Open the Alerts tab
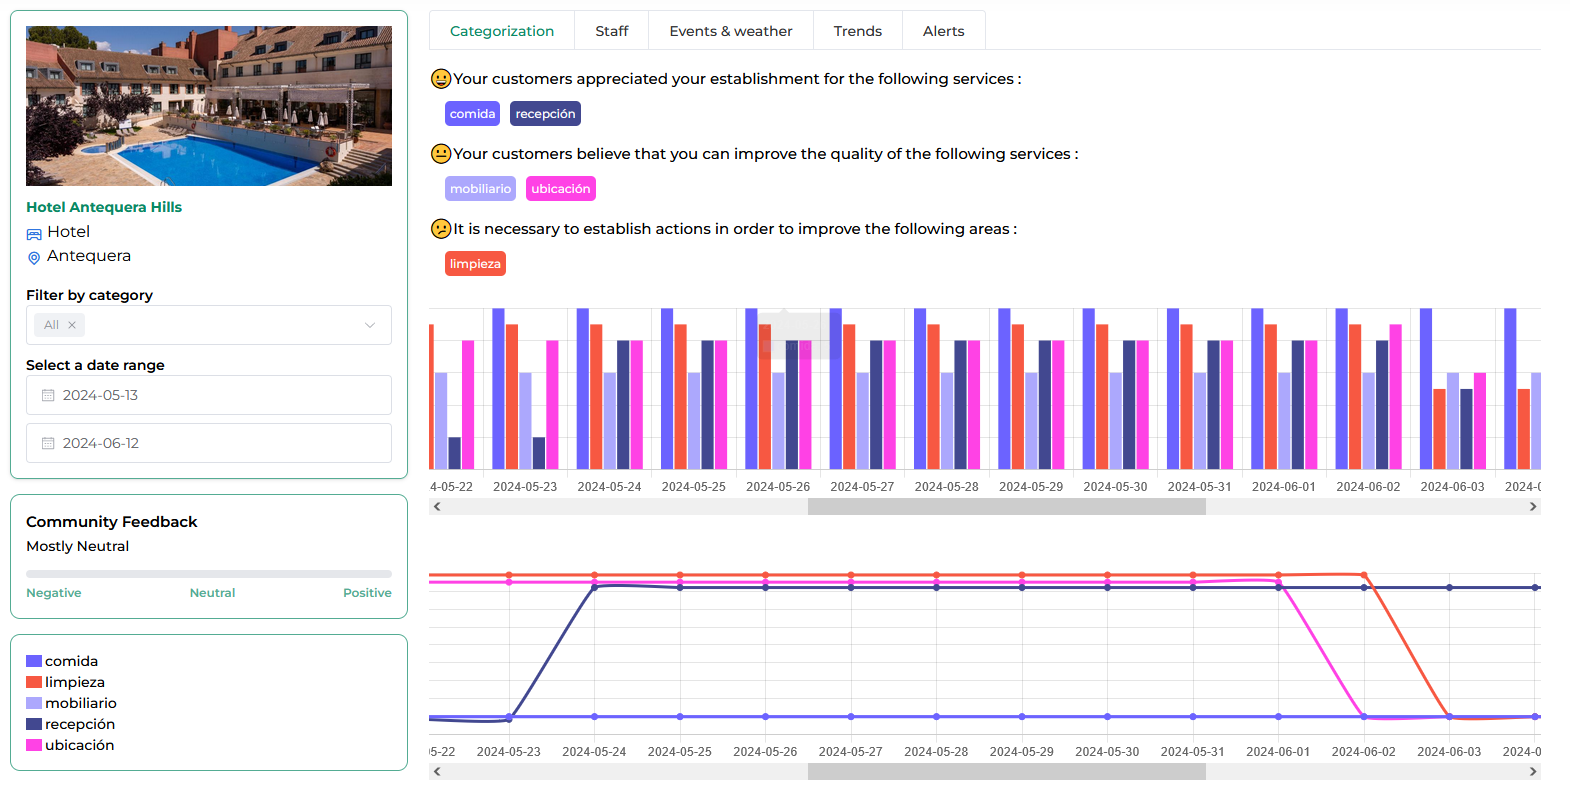 [944, 31]
